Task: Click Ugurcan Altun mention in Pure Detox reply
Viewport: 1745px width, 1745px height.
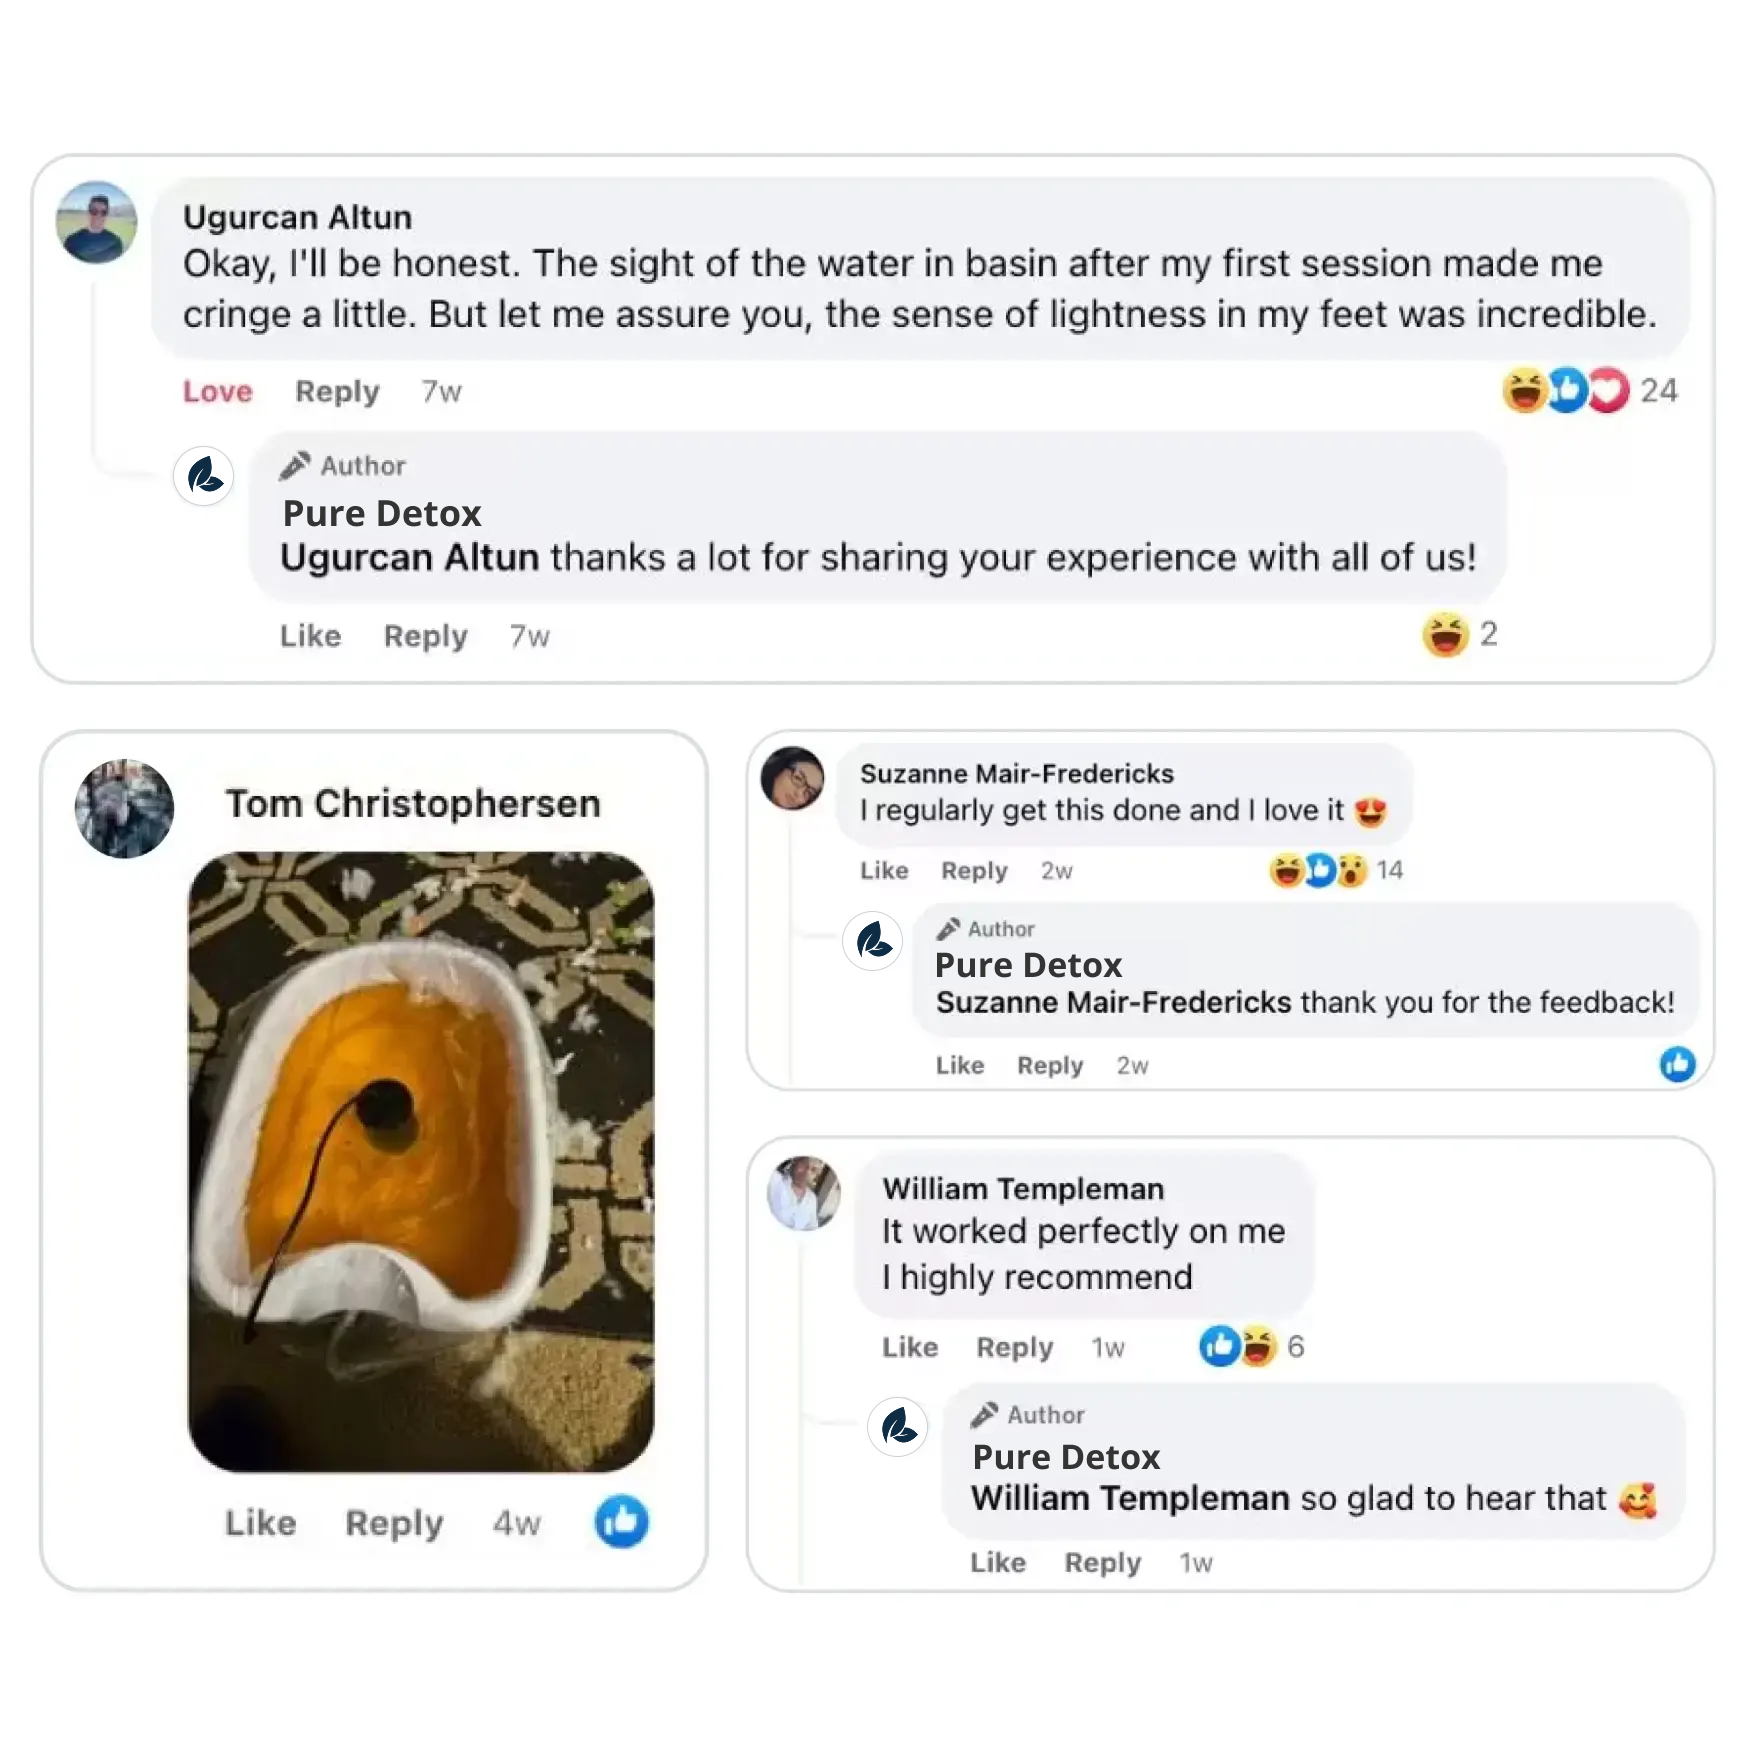Action: (x=409, y=557)
